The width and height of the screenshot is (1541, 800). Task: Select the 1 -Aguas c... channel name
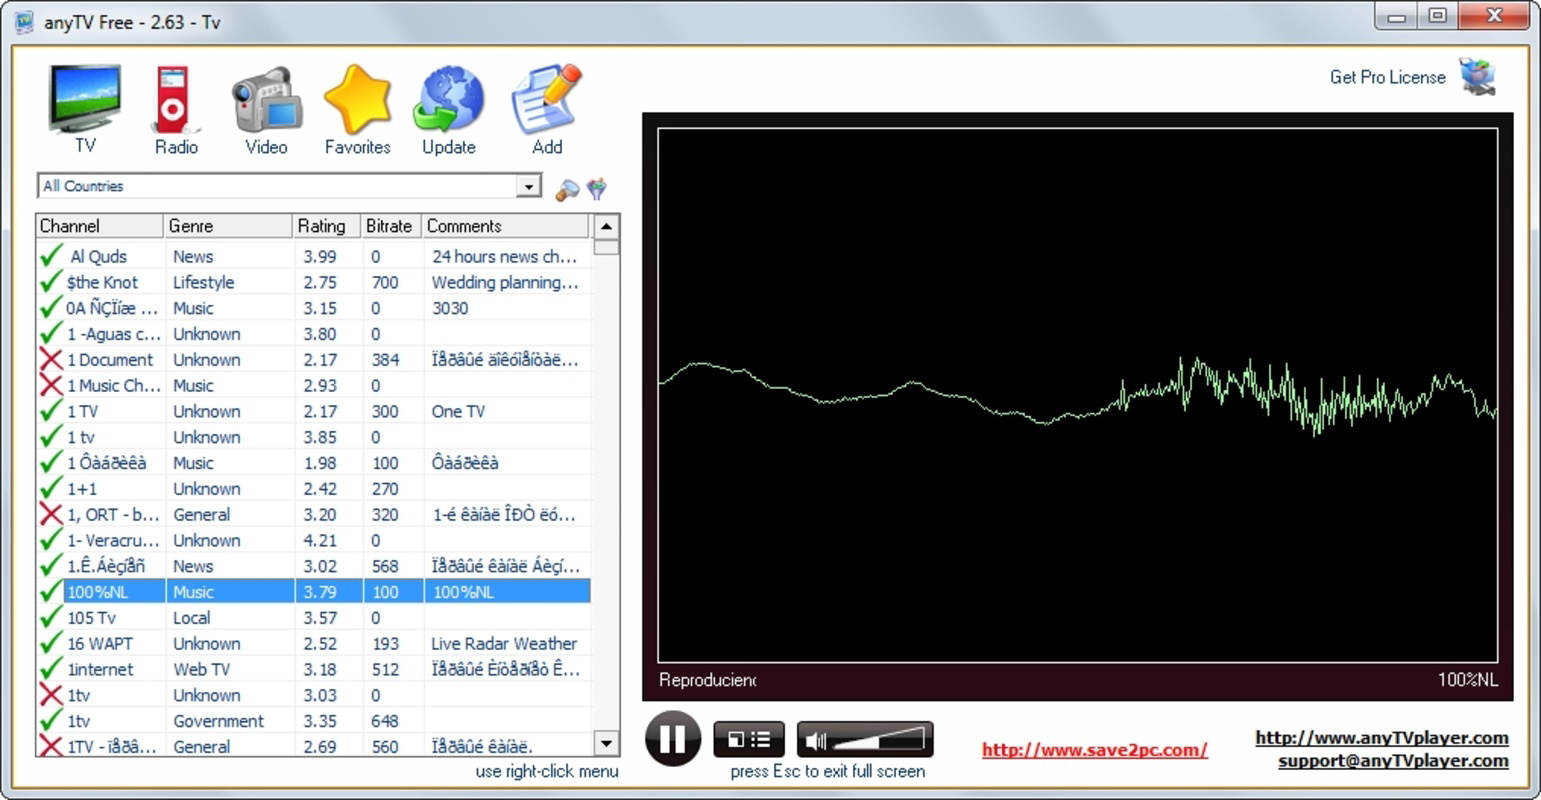tap(113, 334)
